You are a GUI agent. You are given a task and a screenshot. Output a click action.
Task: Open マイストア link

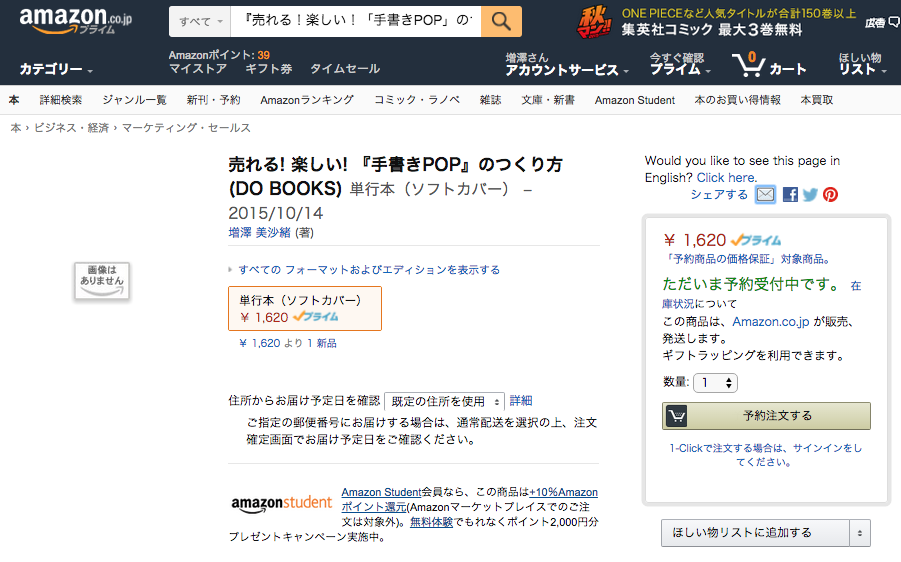(198, 69)
